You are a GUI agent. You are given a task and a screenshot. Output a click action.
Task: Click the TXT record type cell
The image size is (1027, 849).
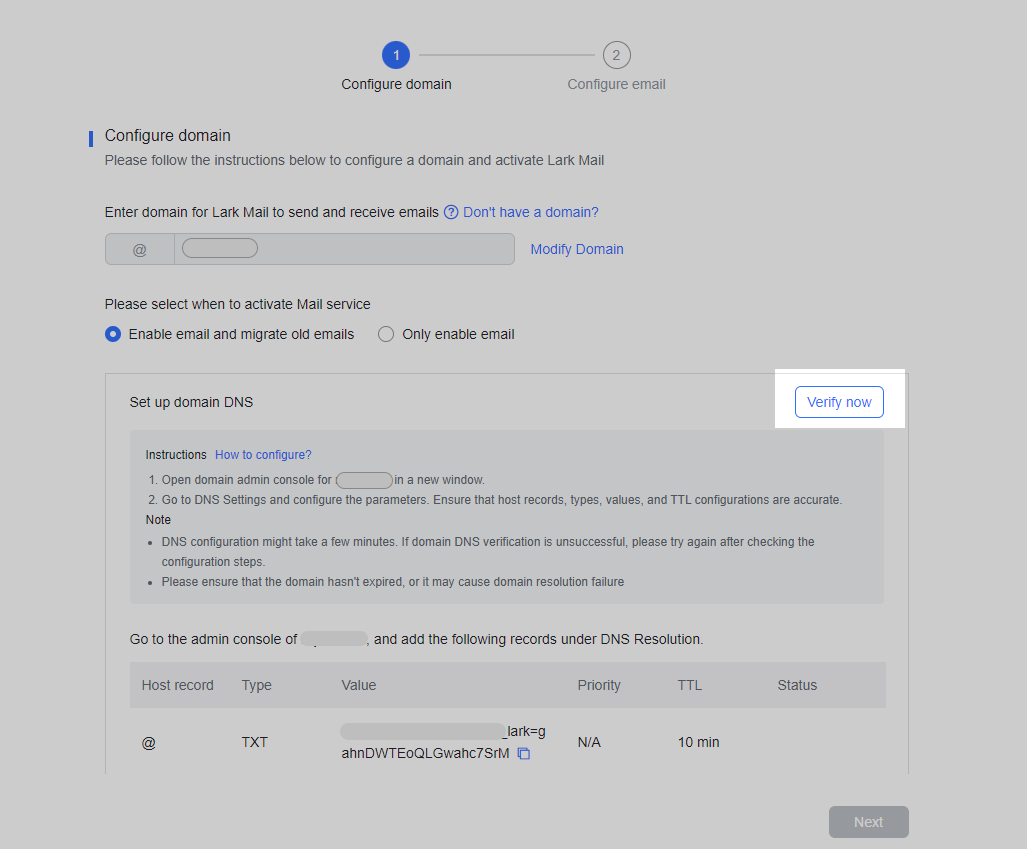click(256, 742)
